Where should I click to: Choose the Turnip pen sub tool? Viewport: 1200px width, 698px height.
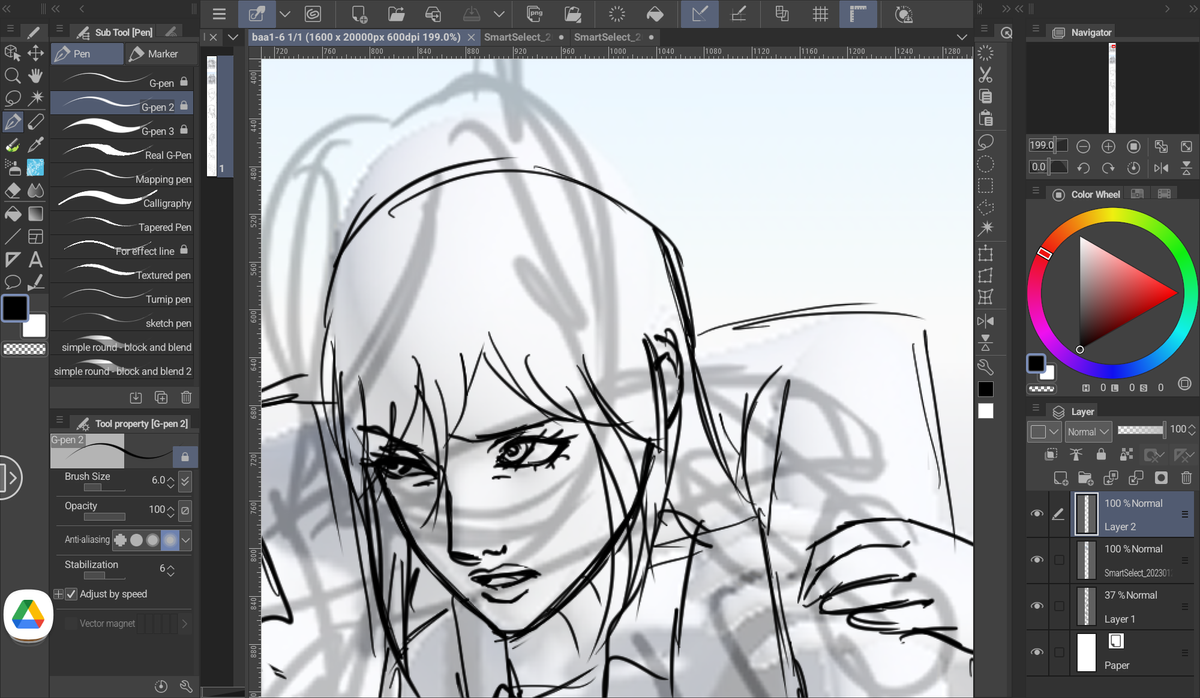121,299
